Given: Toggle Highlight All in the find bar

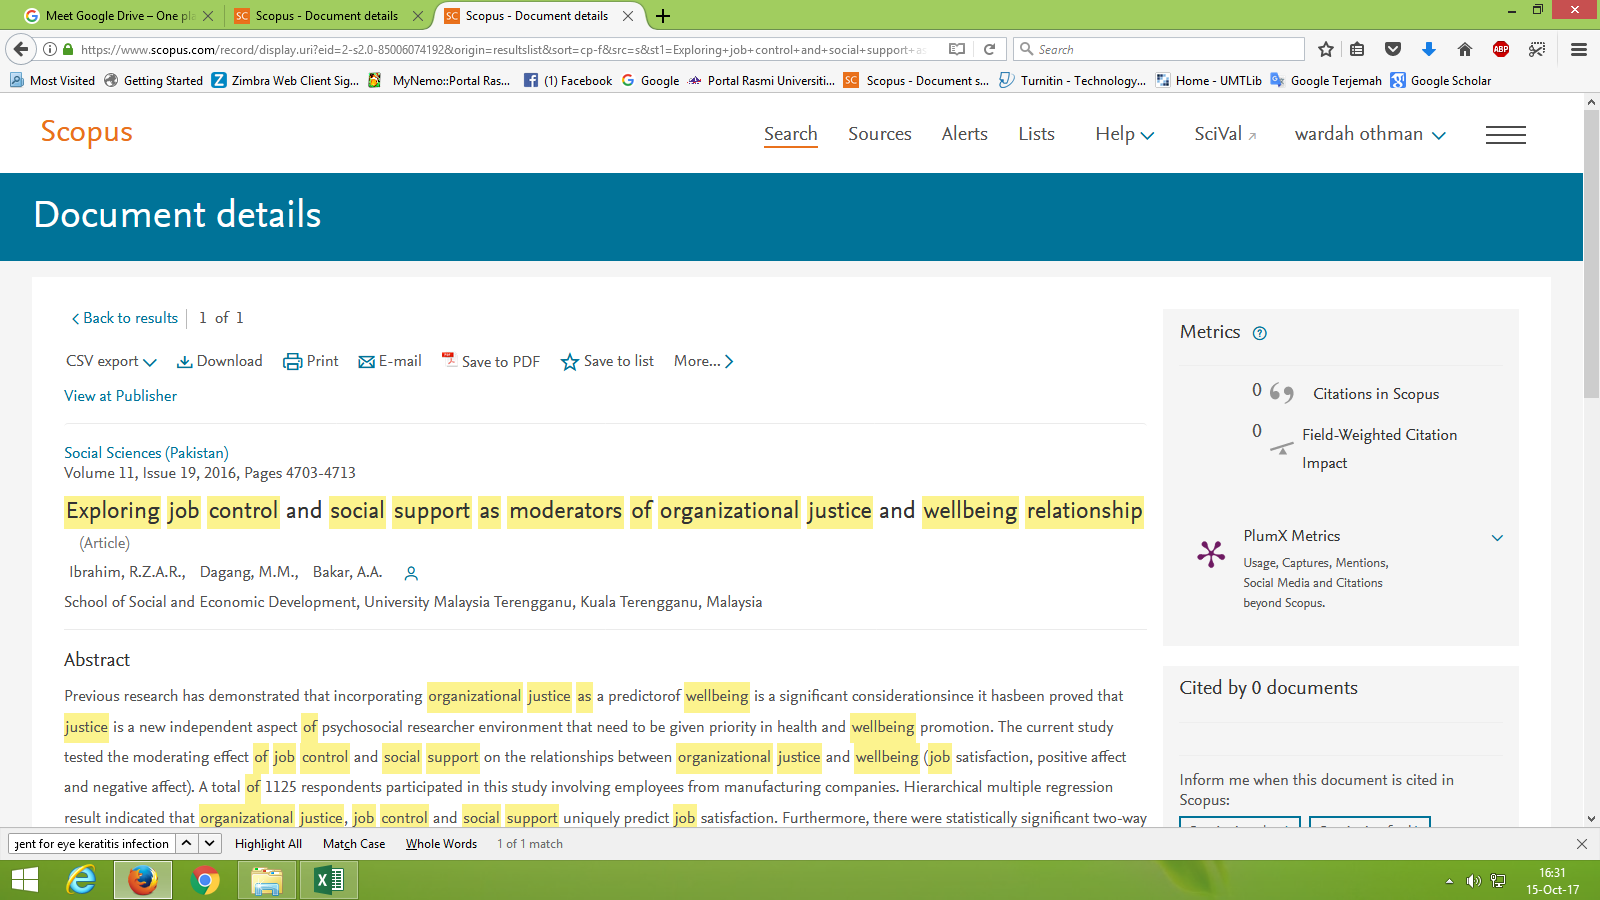Looking at the screenshot, I should tap(268, 844).
